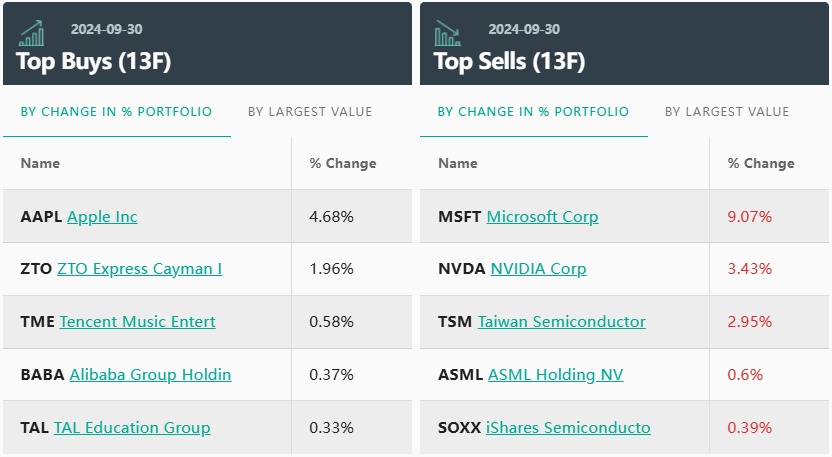832x457 pixels.
Task: Click the NVIDIA Corp link
Action: (538, 269)
